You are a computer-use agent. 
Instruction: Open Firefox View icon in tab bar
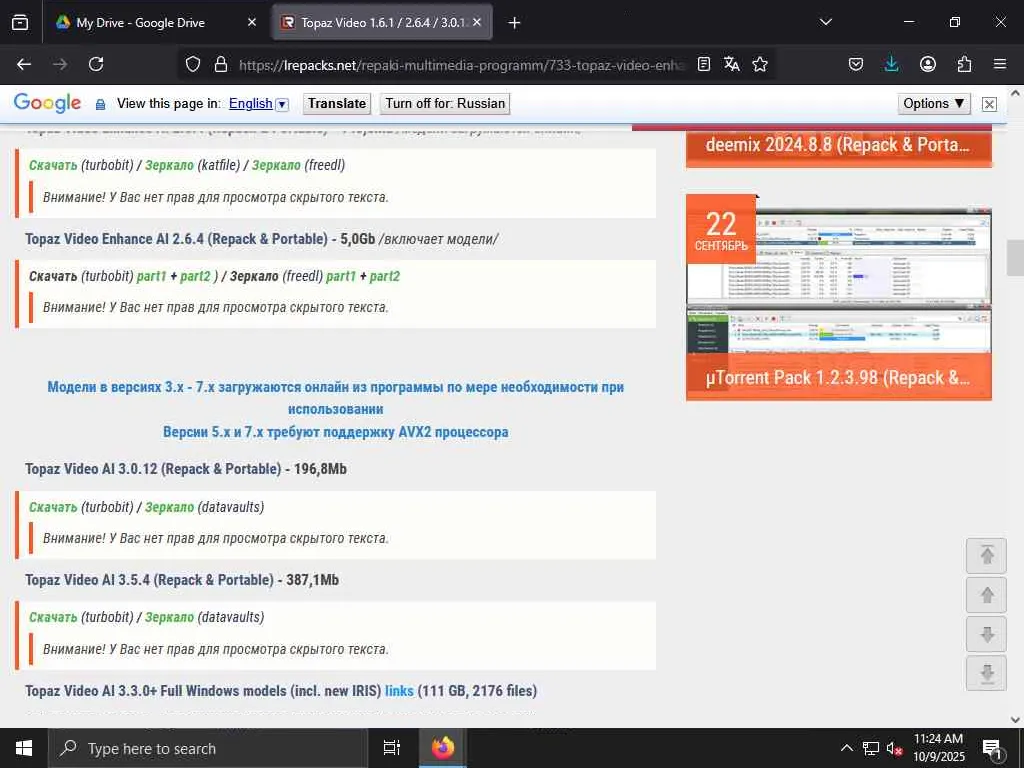(x=20, y=22)
